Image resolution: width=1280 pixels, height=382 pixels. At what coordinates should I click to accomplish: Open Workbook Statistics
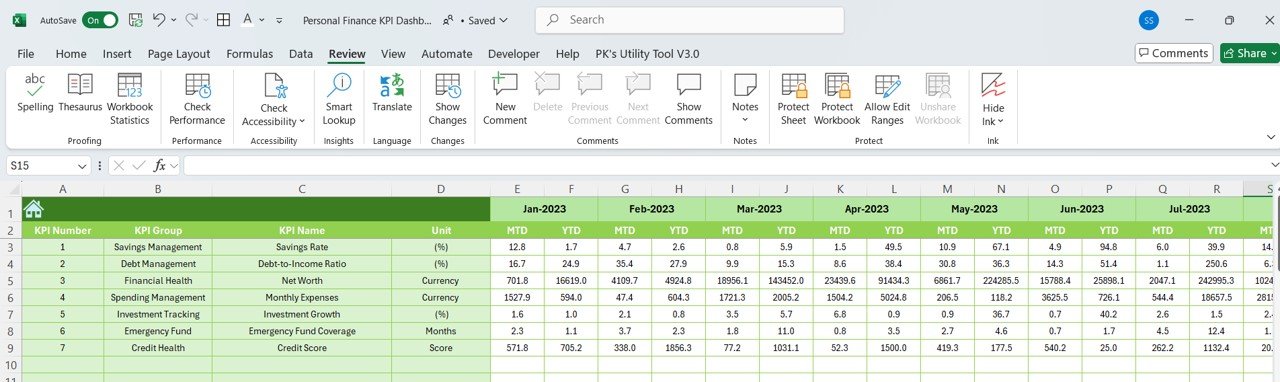coord(130,99)
